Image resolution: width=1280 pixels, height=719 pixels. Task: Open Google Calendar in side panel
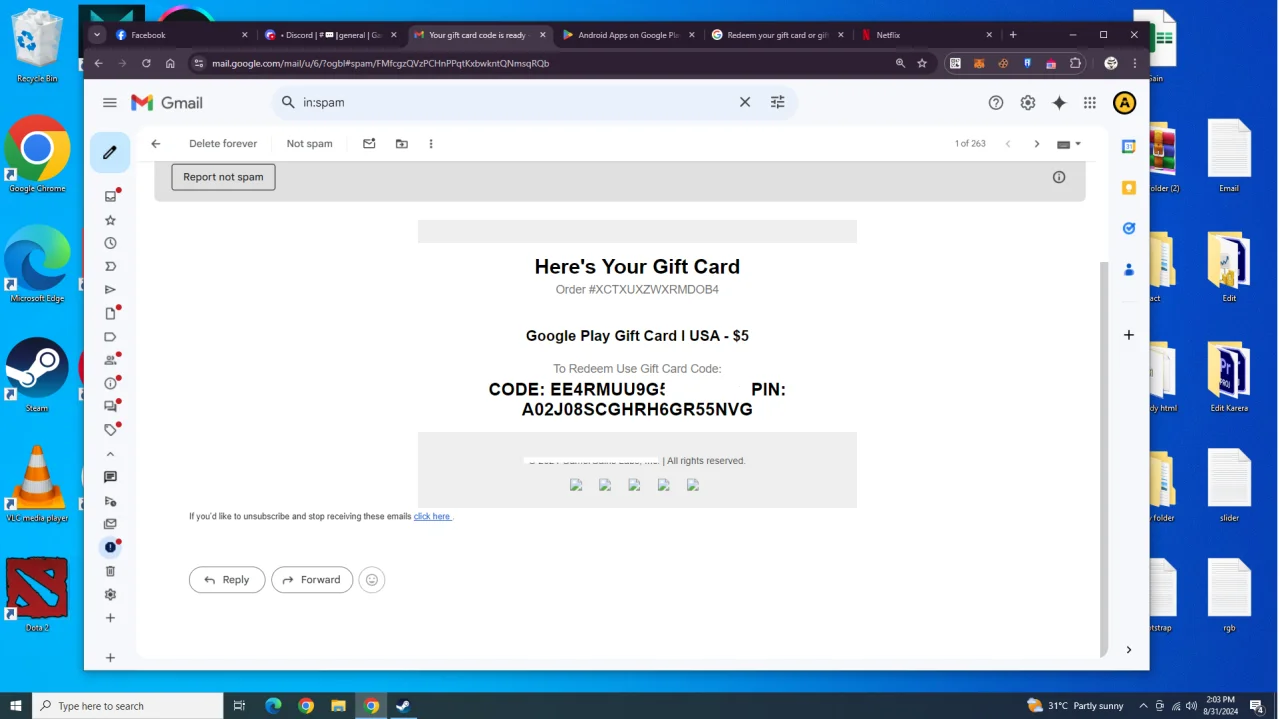(x=1129, y=146)
